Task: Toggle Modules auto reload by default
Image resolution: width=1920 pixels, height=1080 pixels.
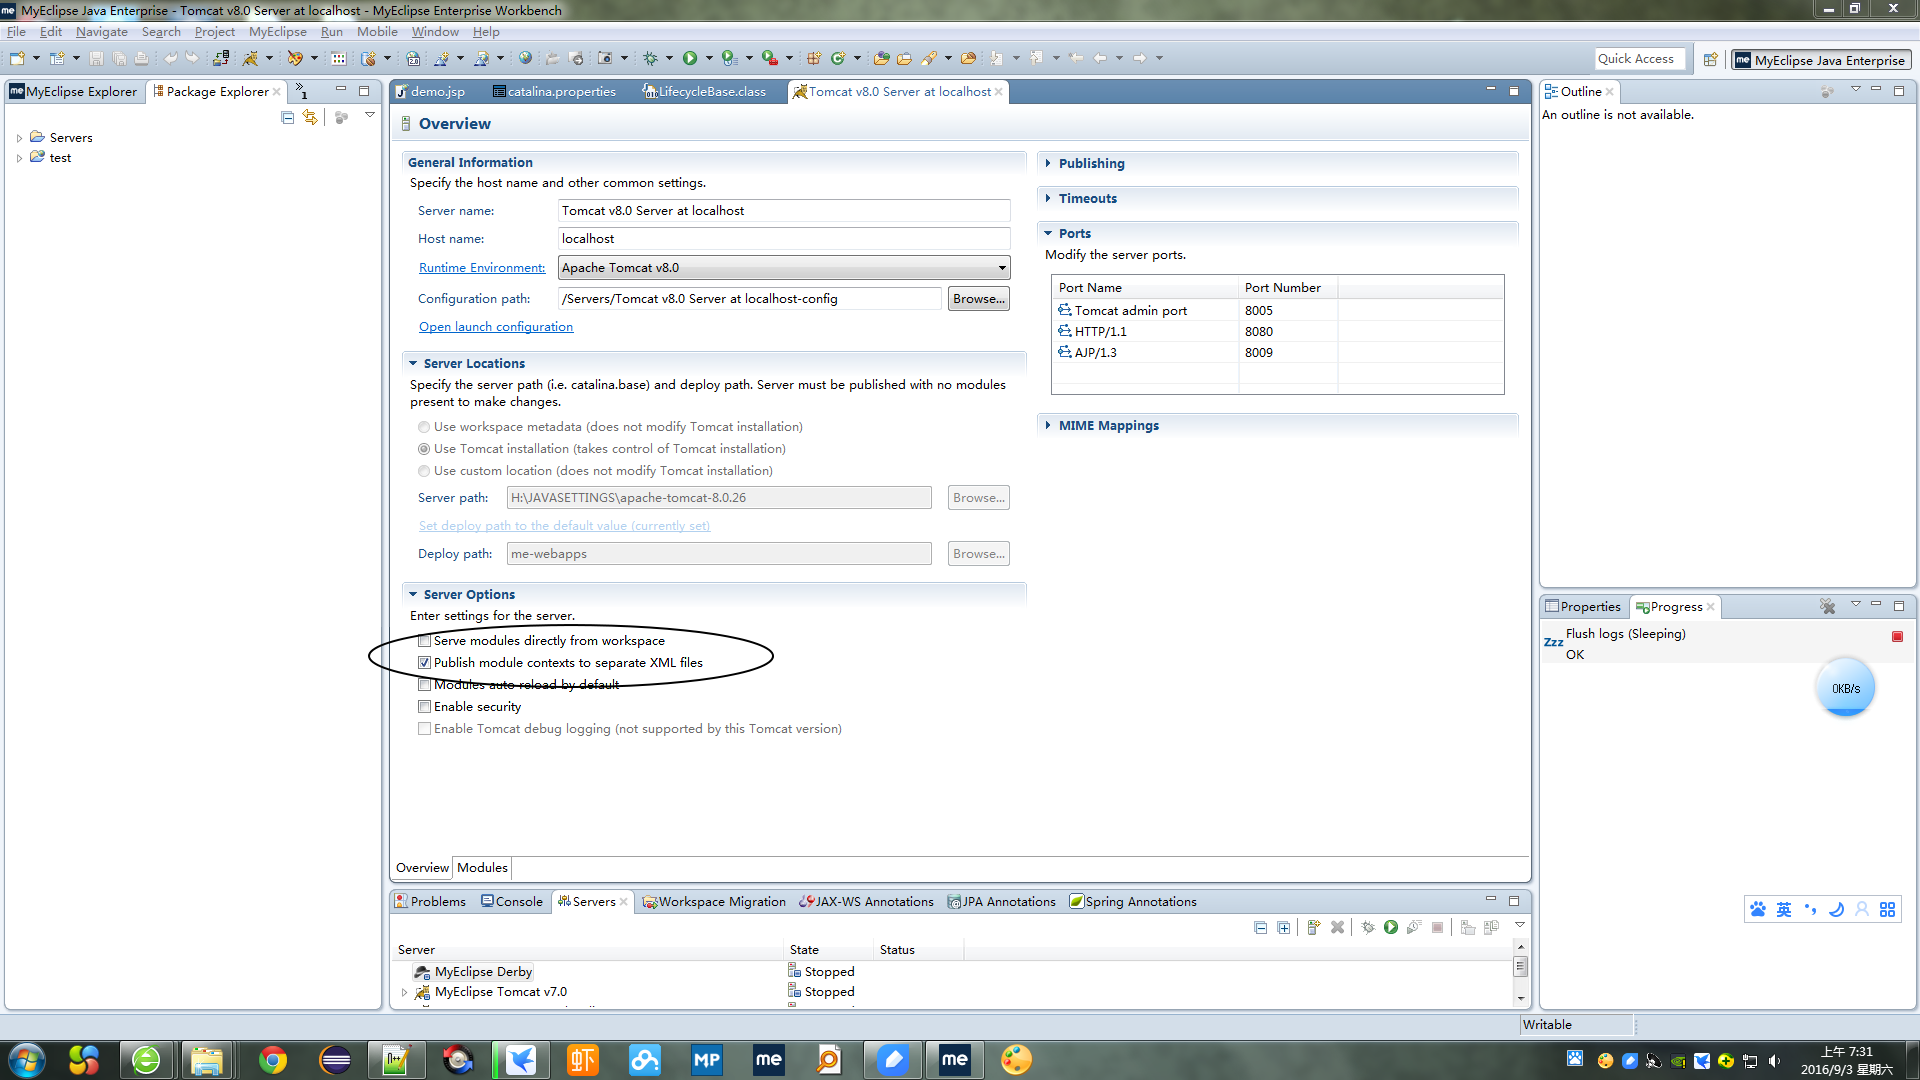Action: click(424, 684)
